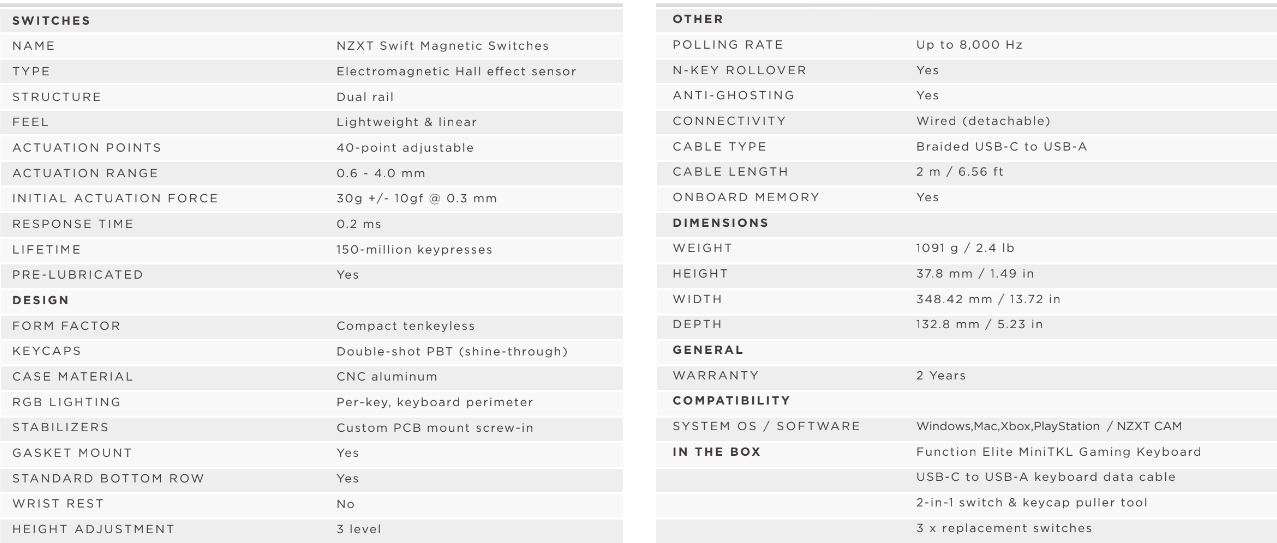Click the 2 Years warranty value

(940, 376)
